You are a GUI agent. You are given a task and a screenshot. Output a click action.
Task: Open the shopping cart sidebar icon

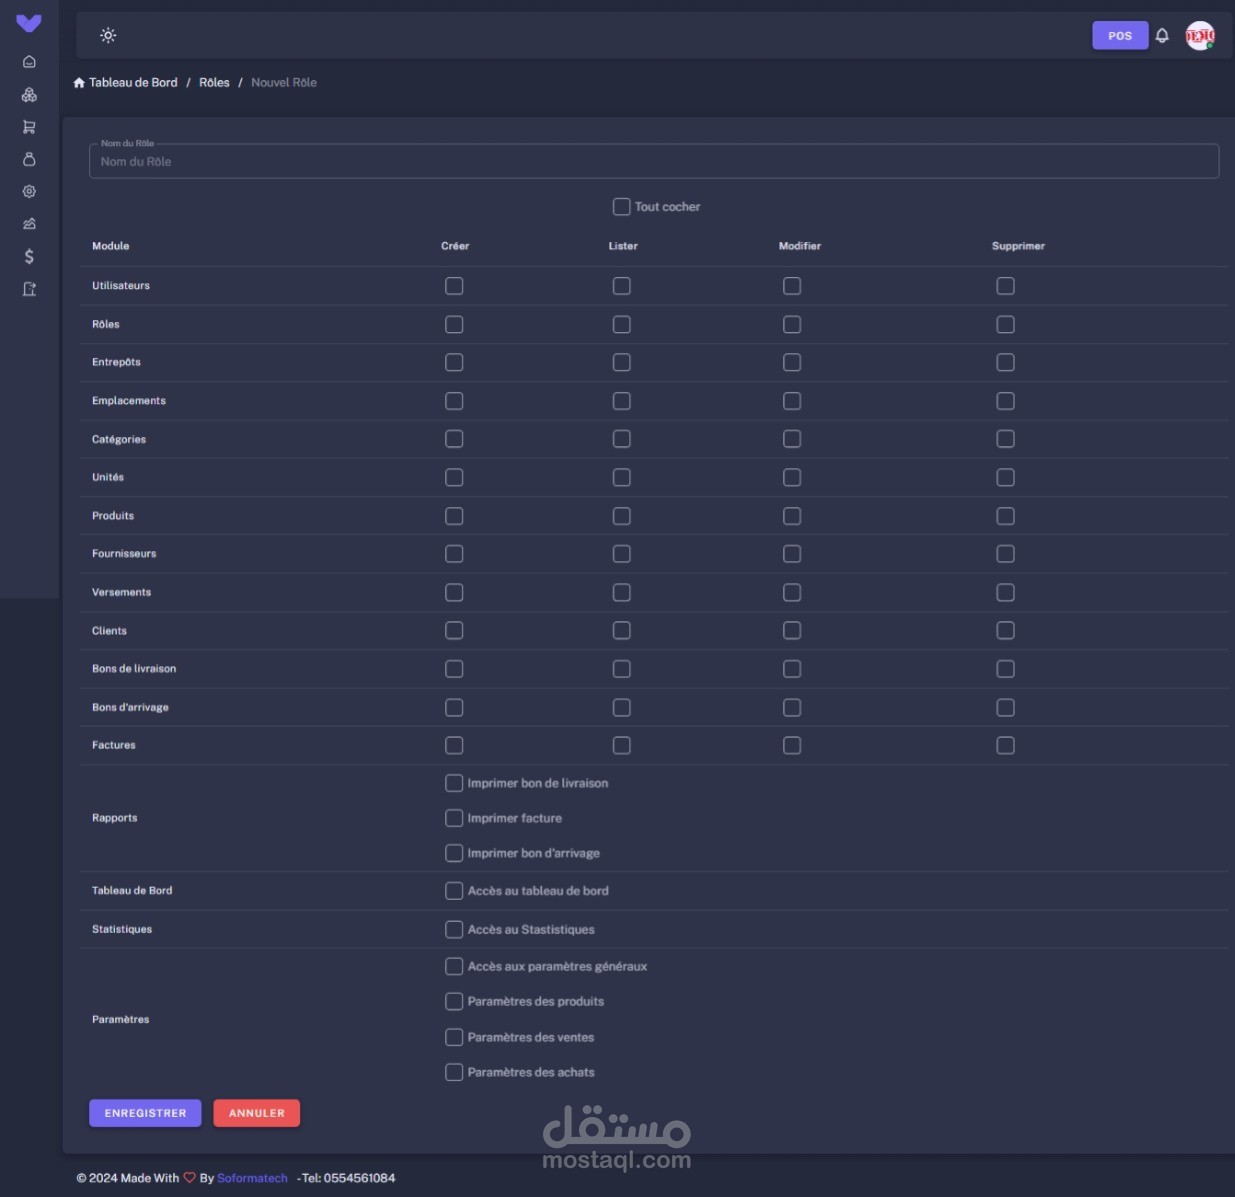coord(29,127)
